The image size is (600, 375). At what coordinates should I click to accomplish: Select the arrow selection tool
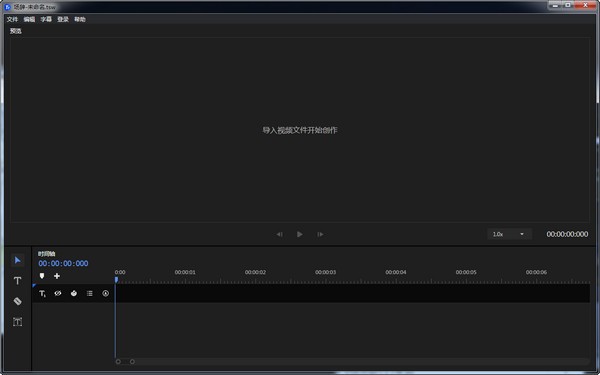18,260
